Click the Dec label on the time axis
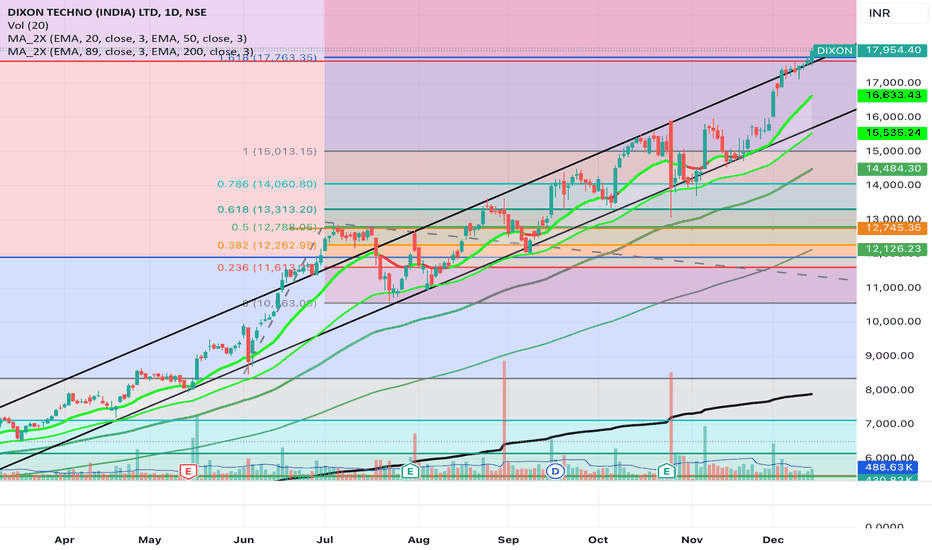Image resolution: width=932 pixels, height=550 pixels. (x=773, y=540)
